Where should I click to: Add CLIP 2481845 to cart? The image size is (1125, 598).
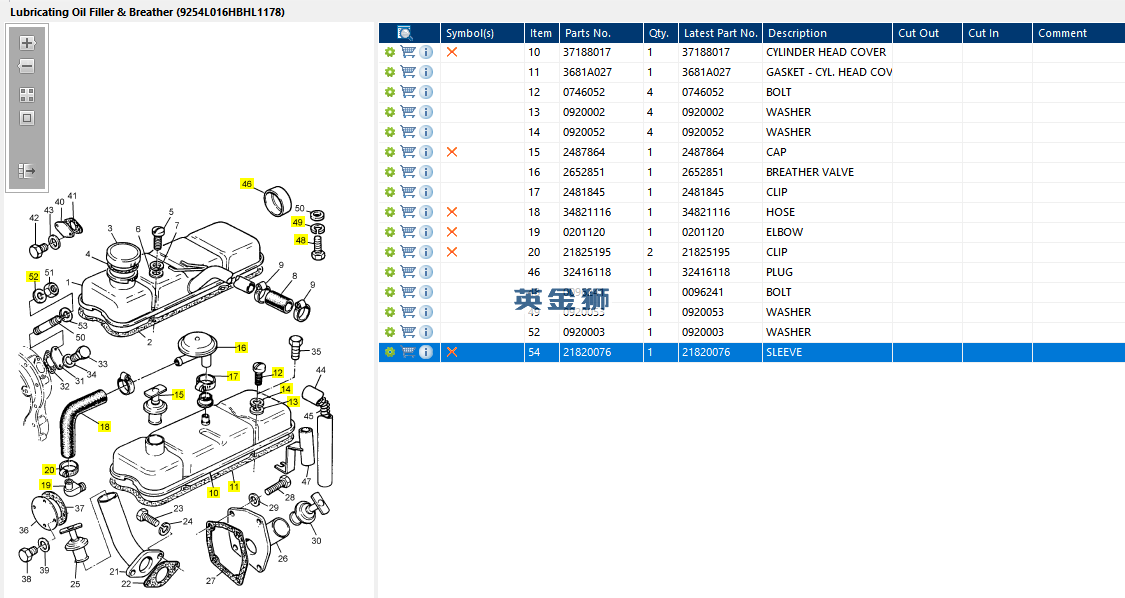[x=408, y=192]
